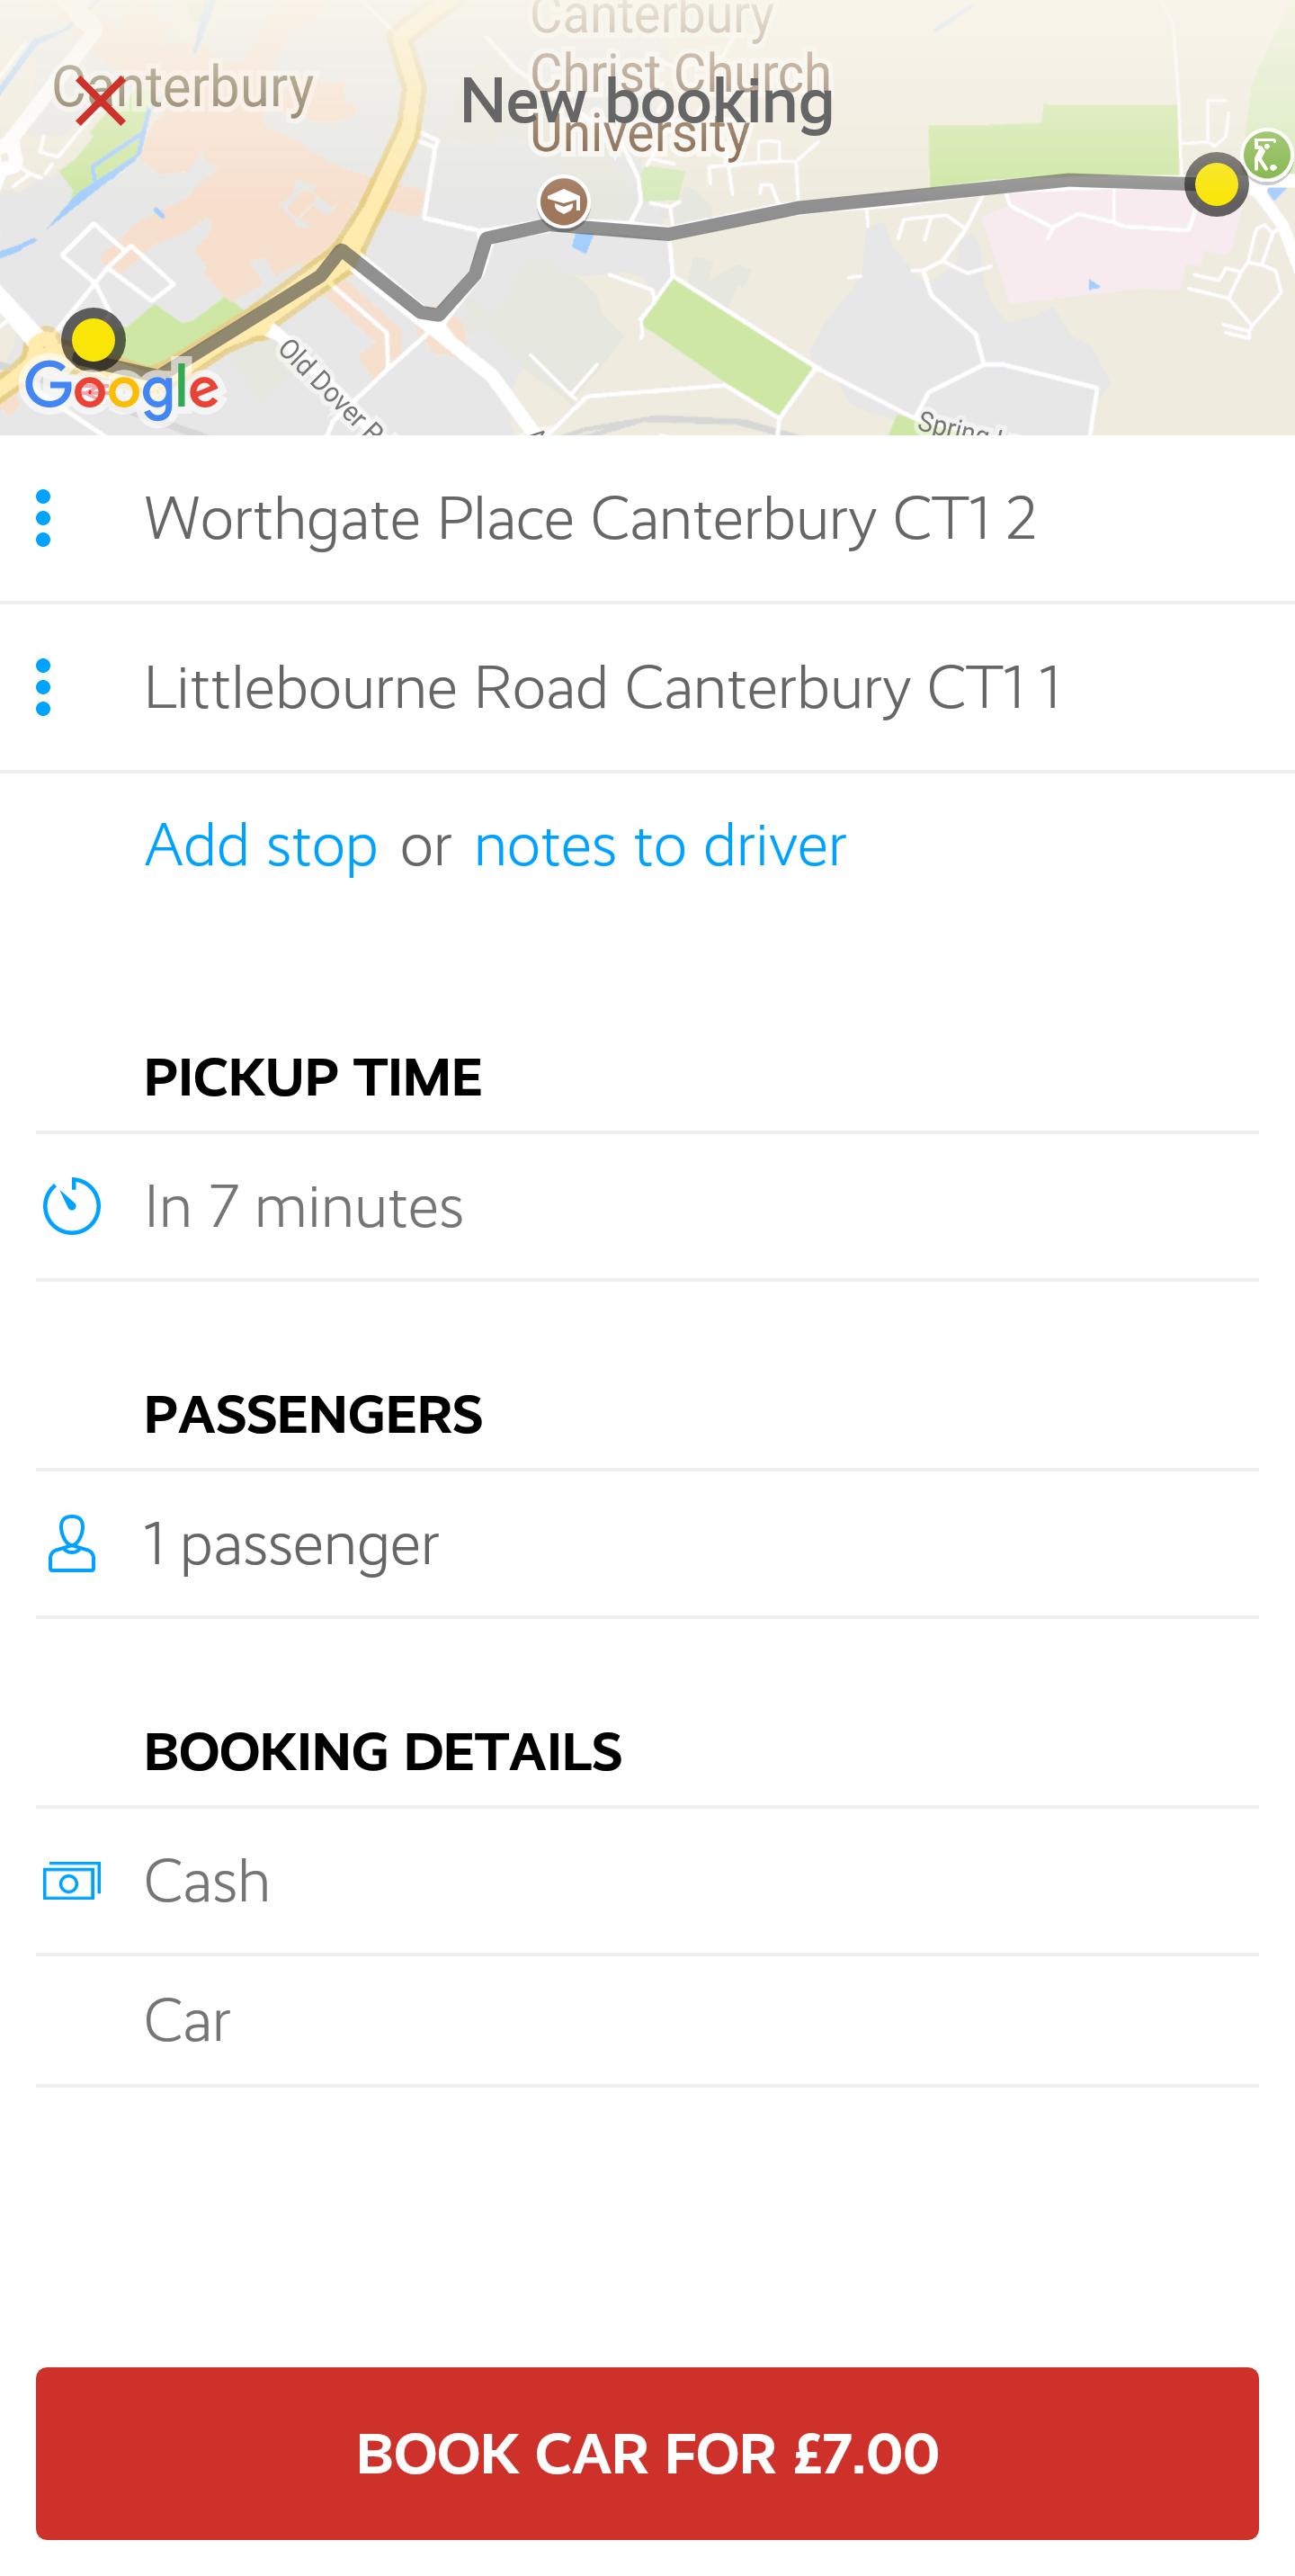Tap the green golf marker on map
Image resolution: width=1295 pixels, height=2576 pixels.
click(1268, 156)
